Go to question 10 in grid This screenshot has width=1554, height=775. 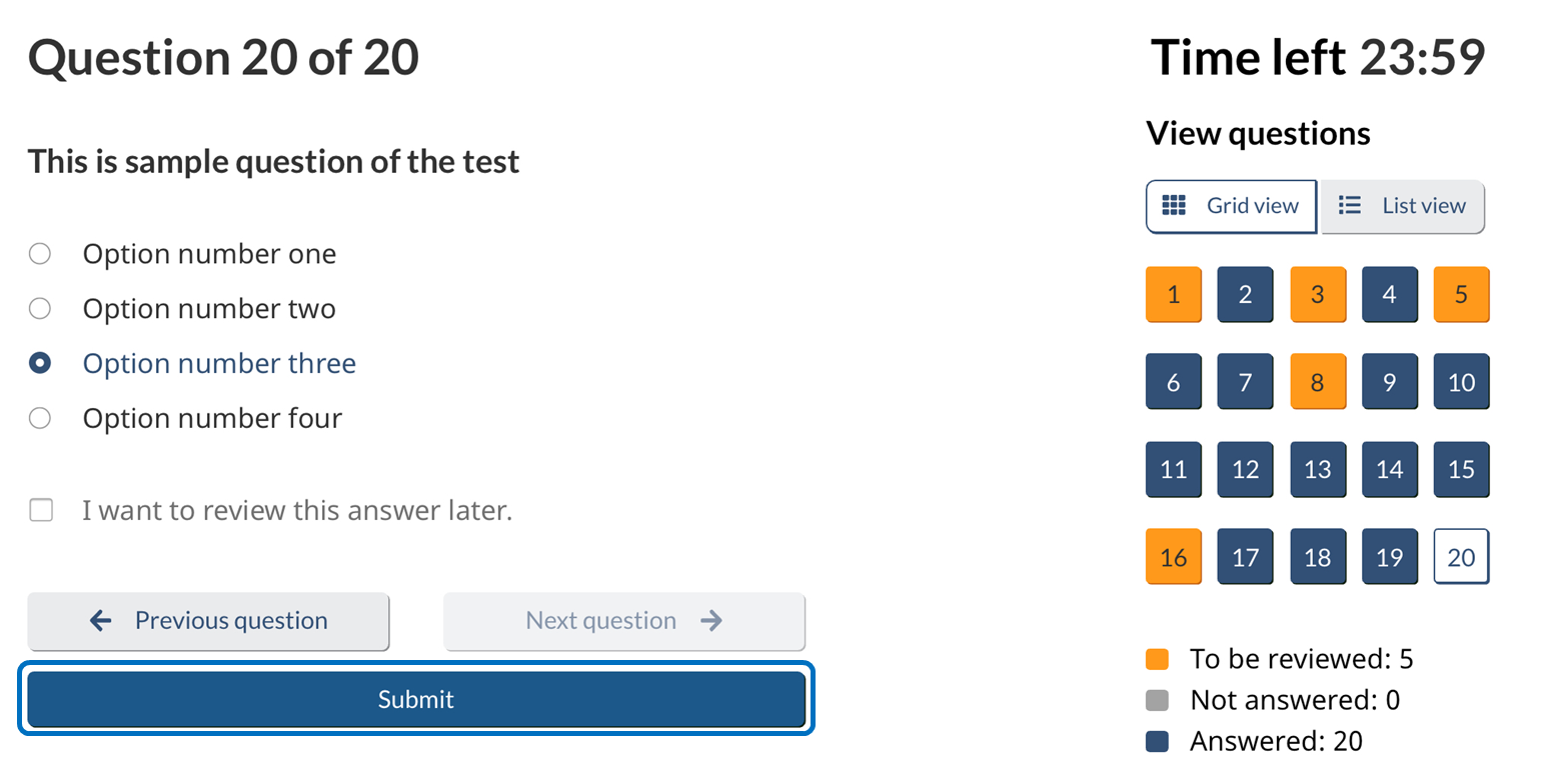pyautogui.click(x=1461, y=382)
